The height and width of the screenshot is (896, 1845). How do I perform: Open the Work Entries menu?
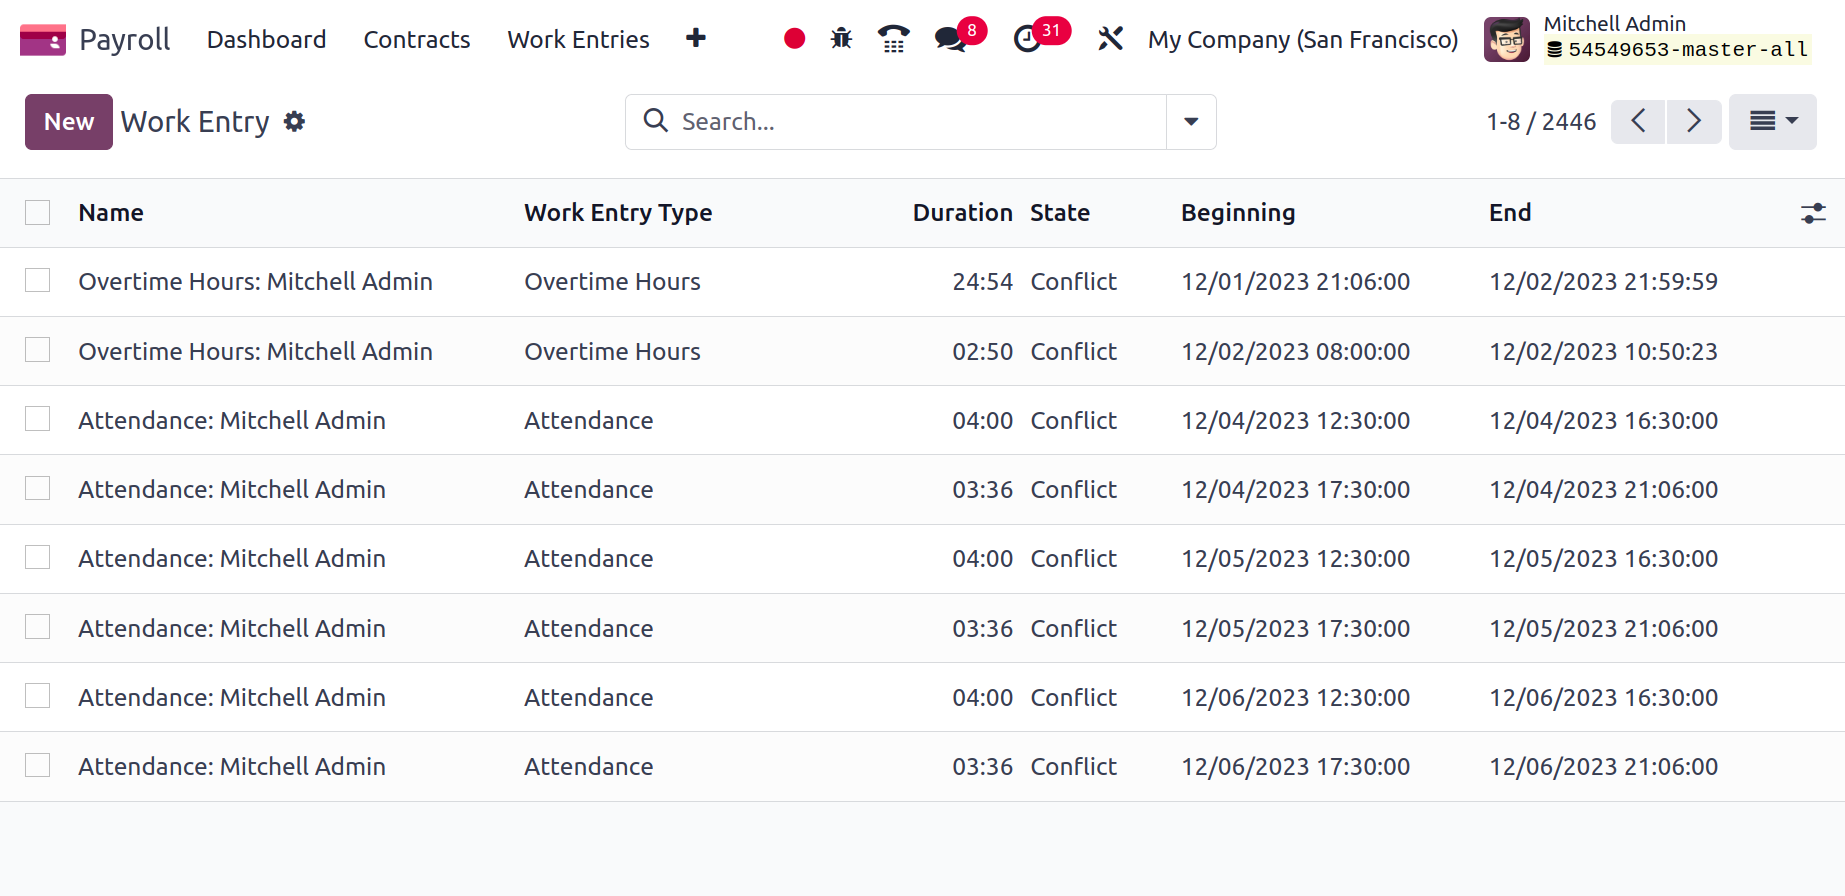click(x=578, y=39)
